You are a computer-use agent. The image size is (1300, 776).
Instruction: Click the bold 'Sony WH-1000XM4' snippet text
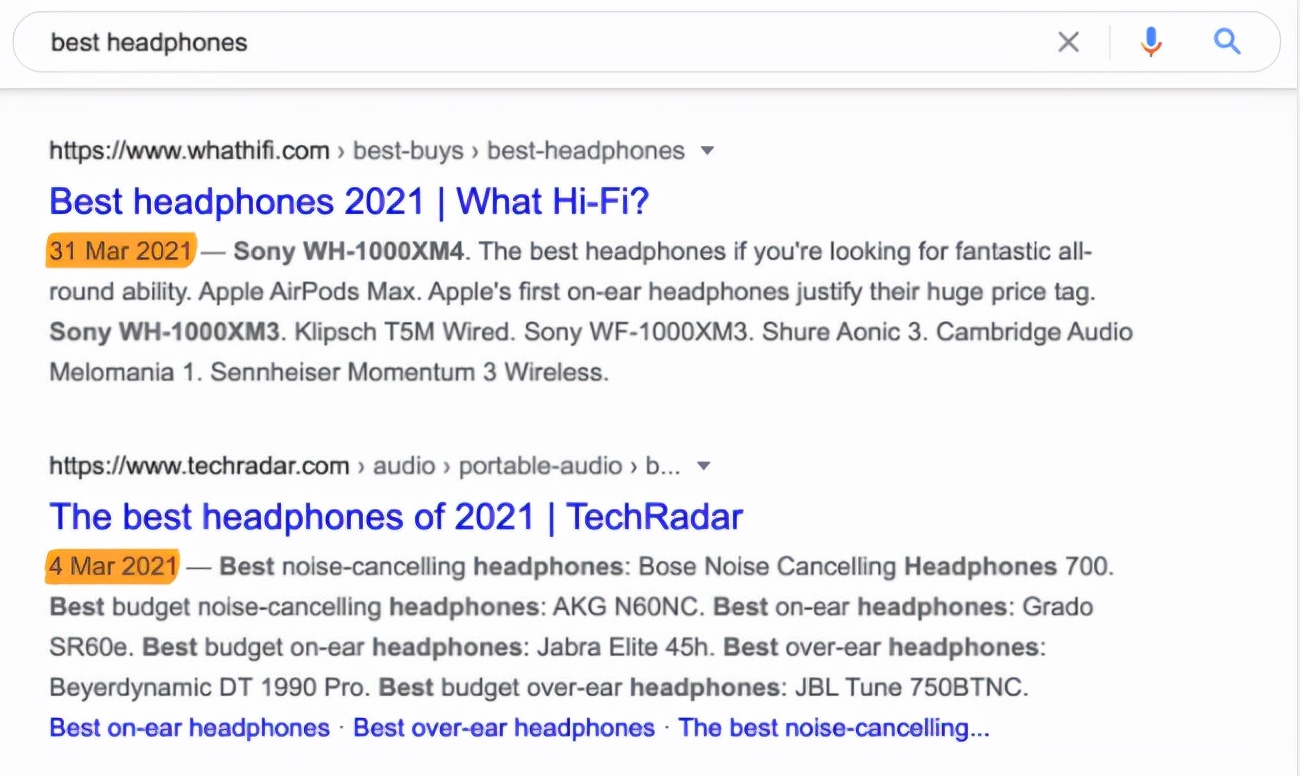click(349, 251)
